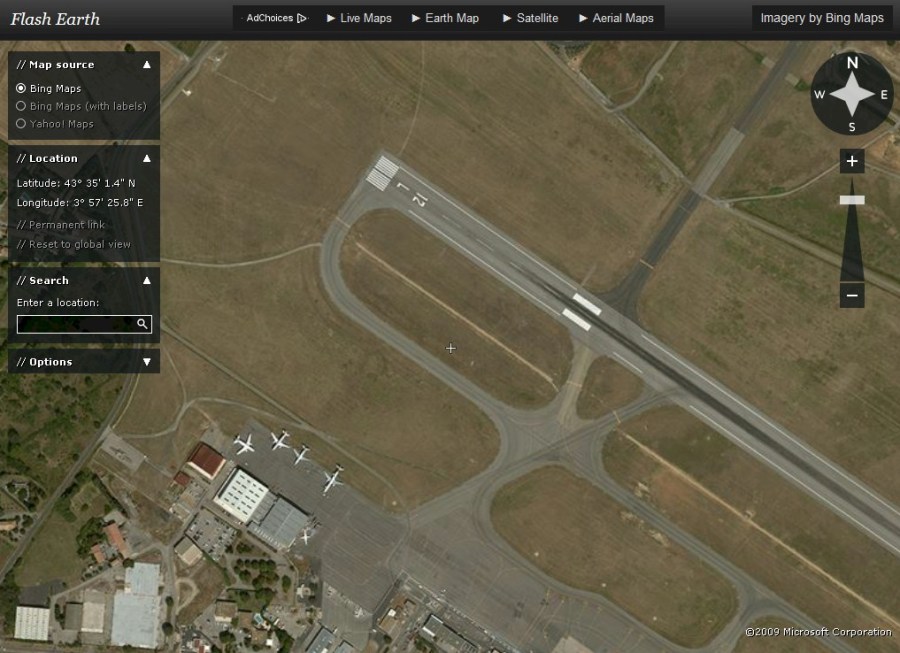
Task: Select the Yahoo! Maps radio option
Action: [x=21, y=124]
